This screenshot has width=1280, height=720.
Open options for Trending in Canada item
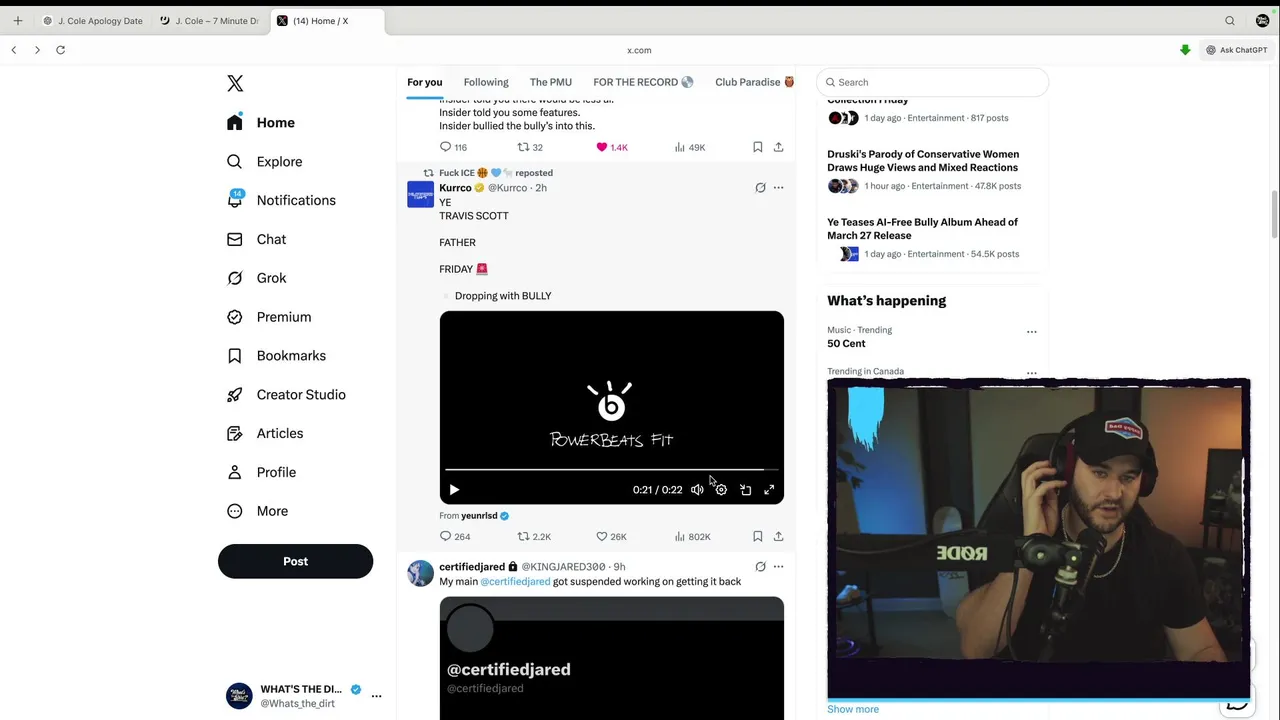pos(1031,373)
